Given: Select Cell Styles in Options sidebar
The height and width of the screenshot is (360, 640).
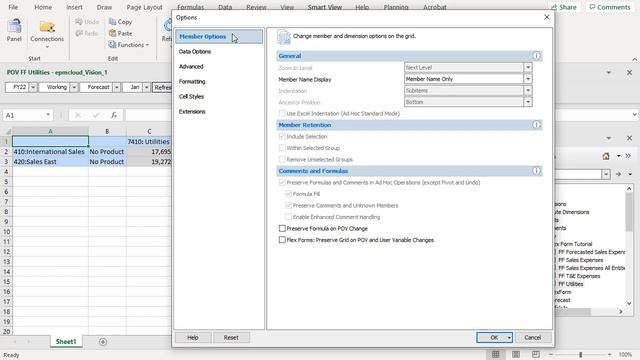Looking at the screenshot, I should [x=191, y=97].
